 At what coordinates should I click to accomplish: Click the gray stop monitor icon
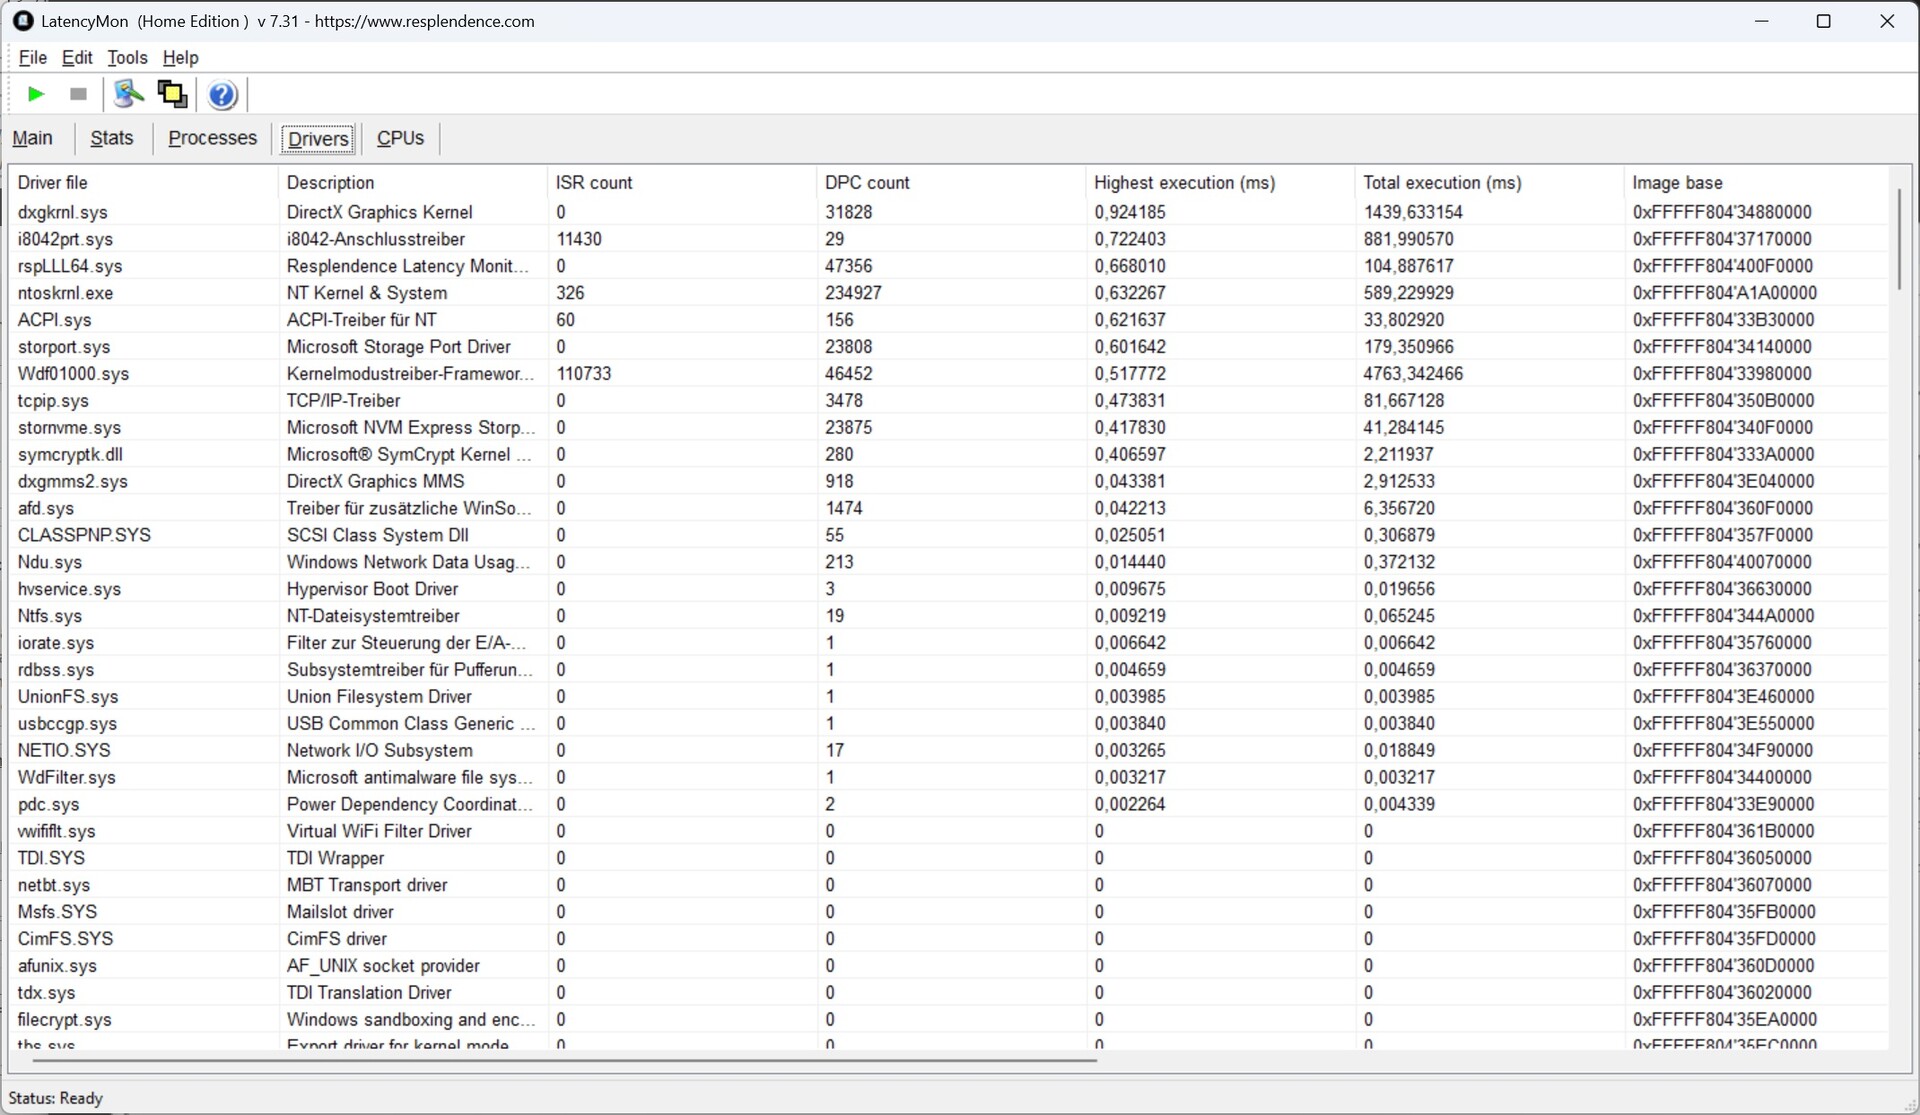coord(78,94)
